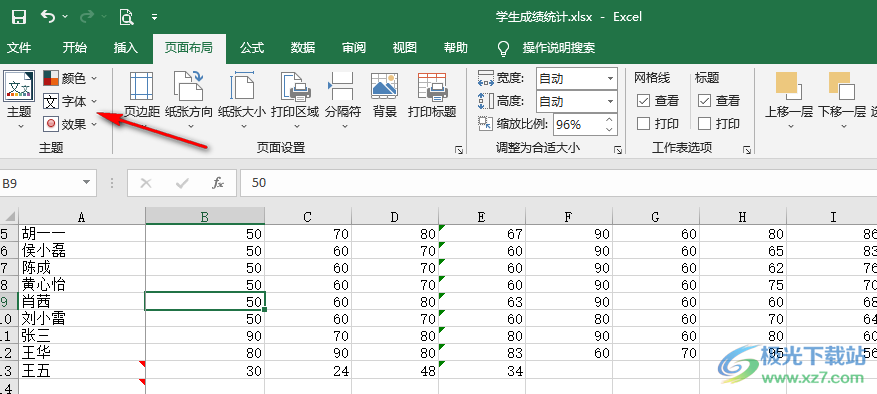877x394 pixels.
Task: Open paper Size (纸张大小) options
Action: tap(242, 101)
